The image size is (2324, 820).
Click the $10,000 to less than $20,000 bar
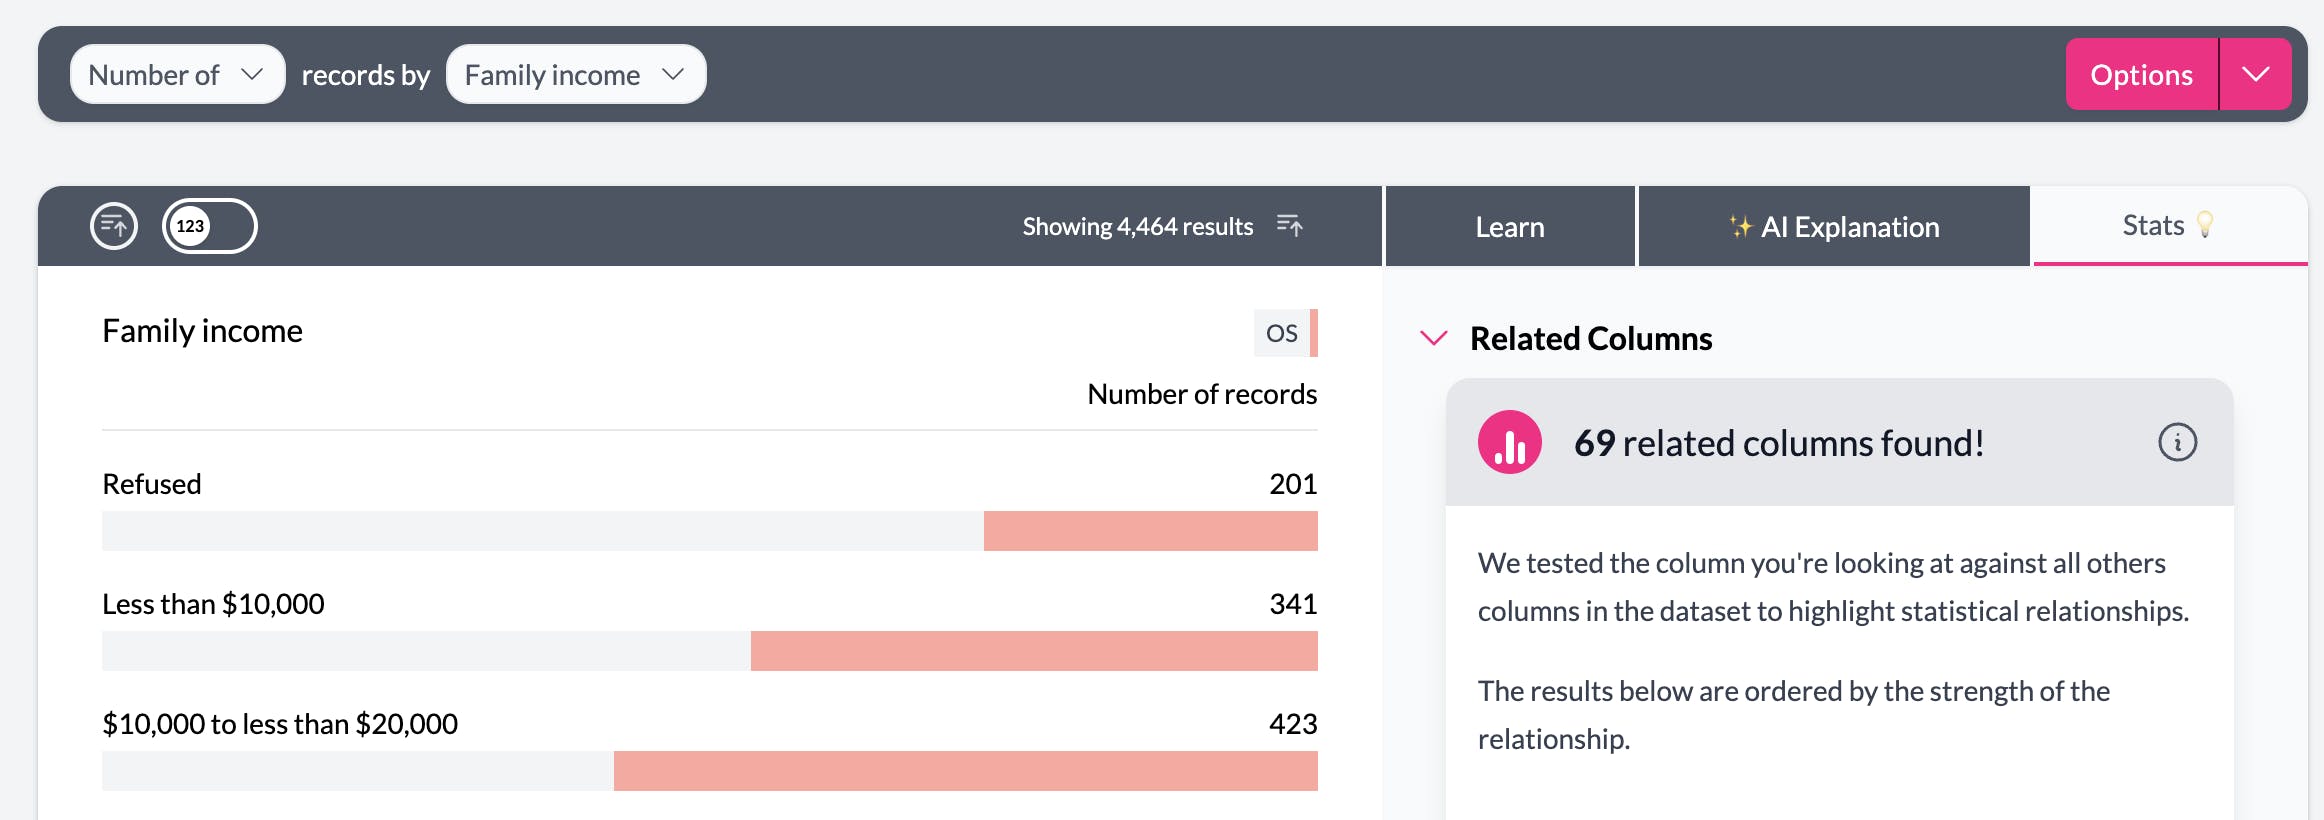(965, 771)
